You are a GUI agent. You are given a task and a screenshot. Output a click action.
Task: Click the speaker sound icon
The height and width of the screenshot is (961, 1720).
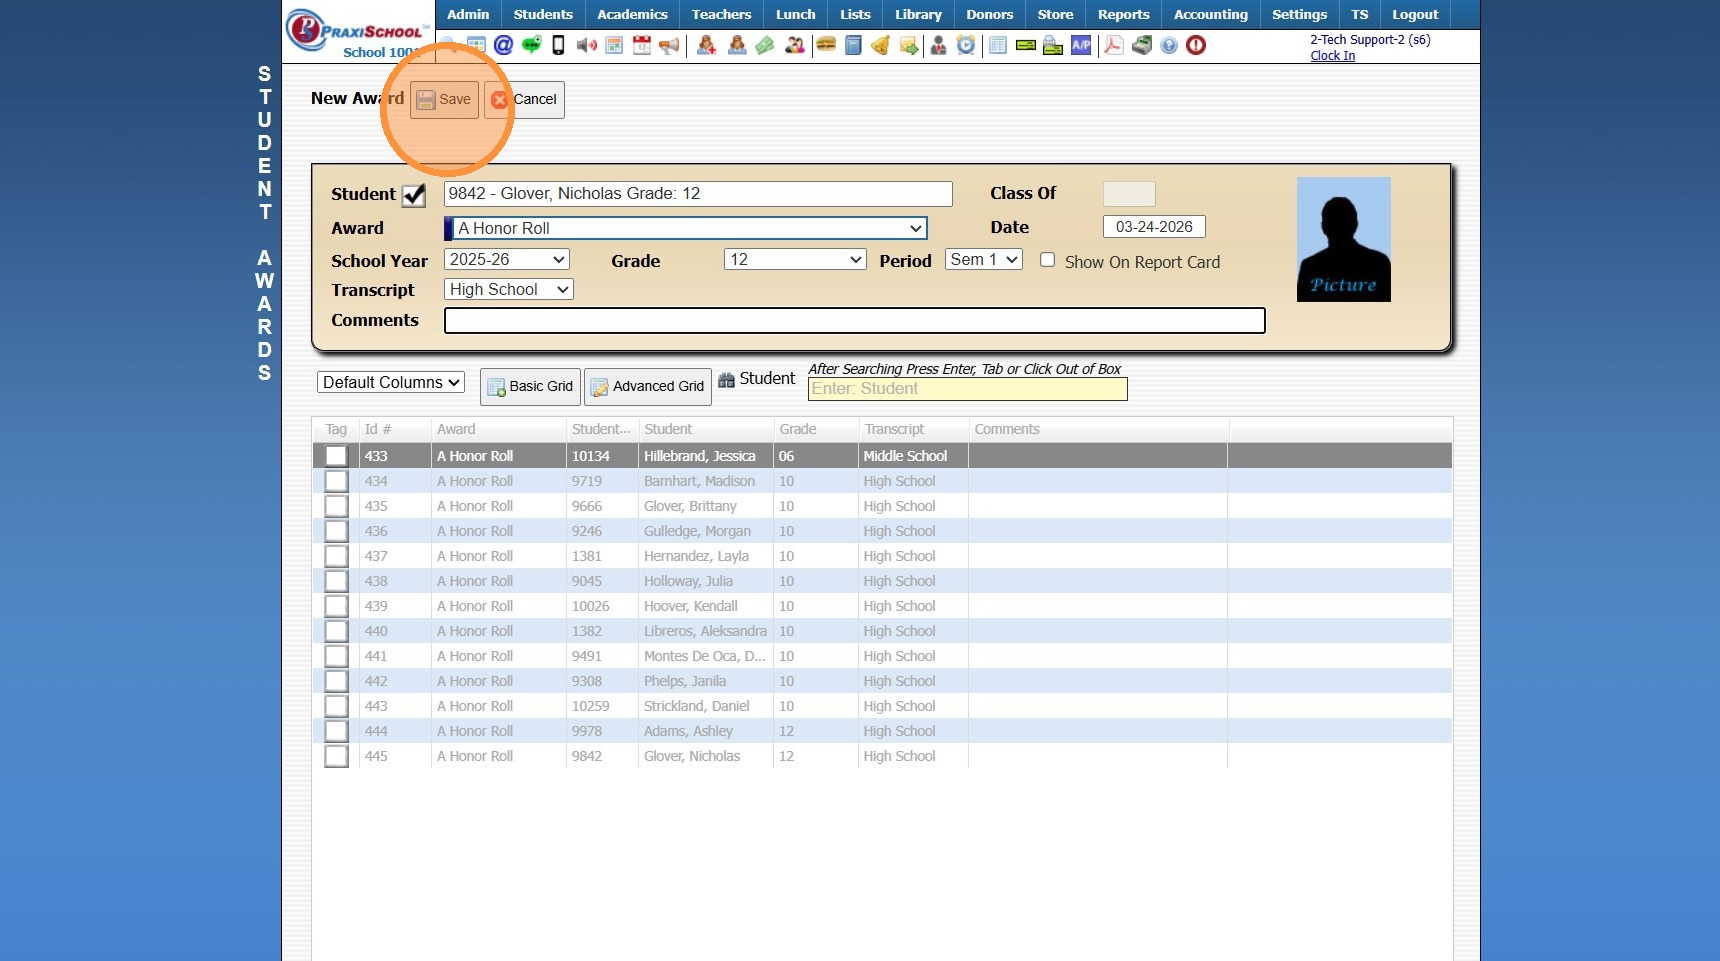(x=587, y=45)
